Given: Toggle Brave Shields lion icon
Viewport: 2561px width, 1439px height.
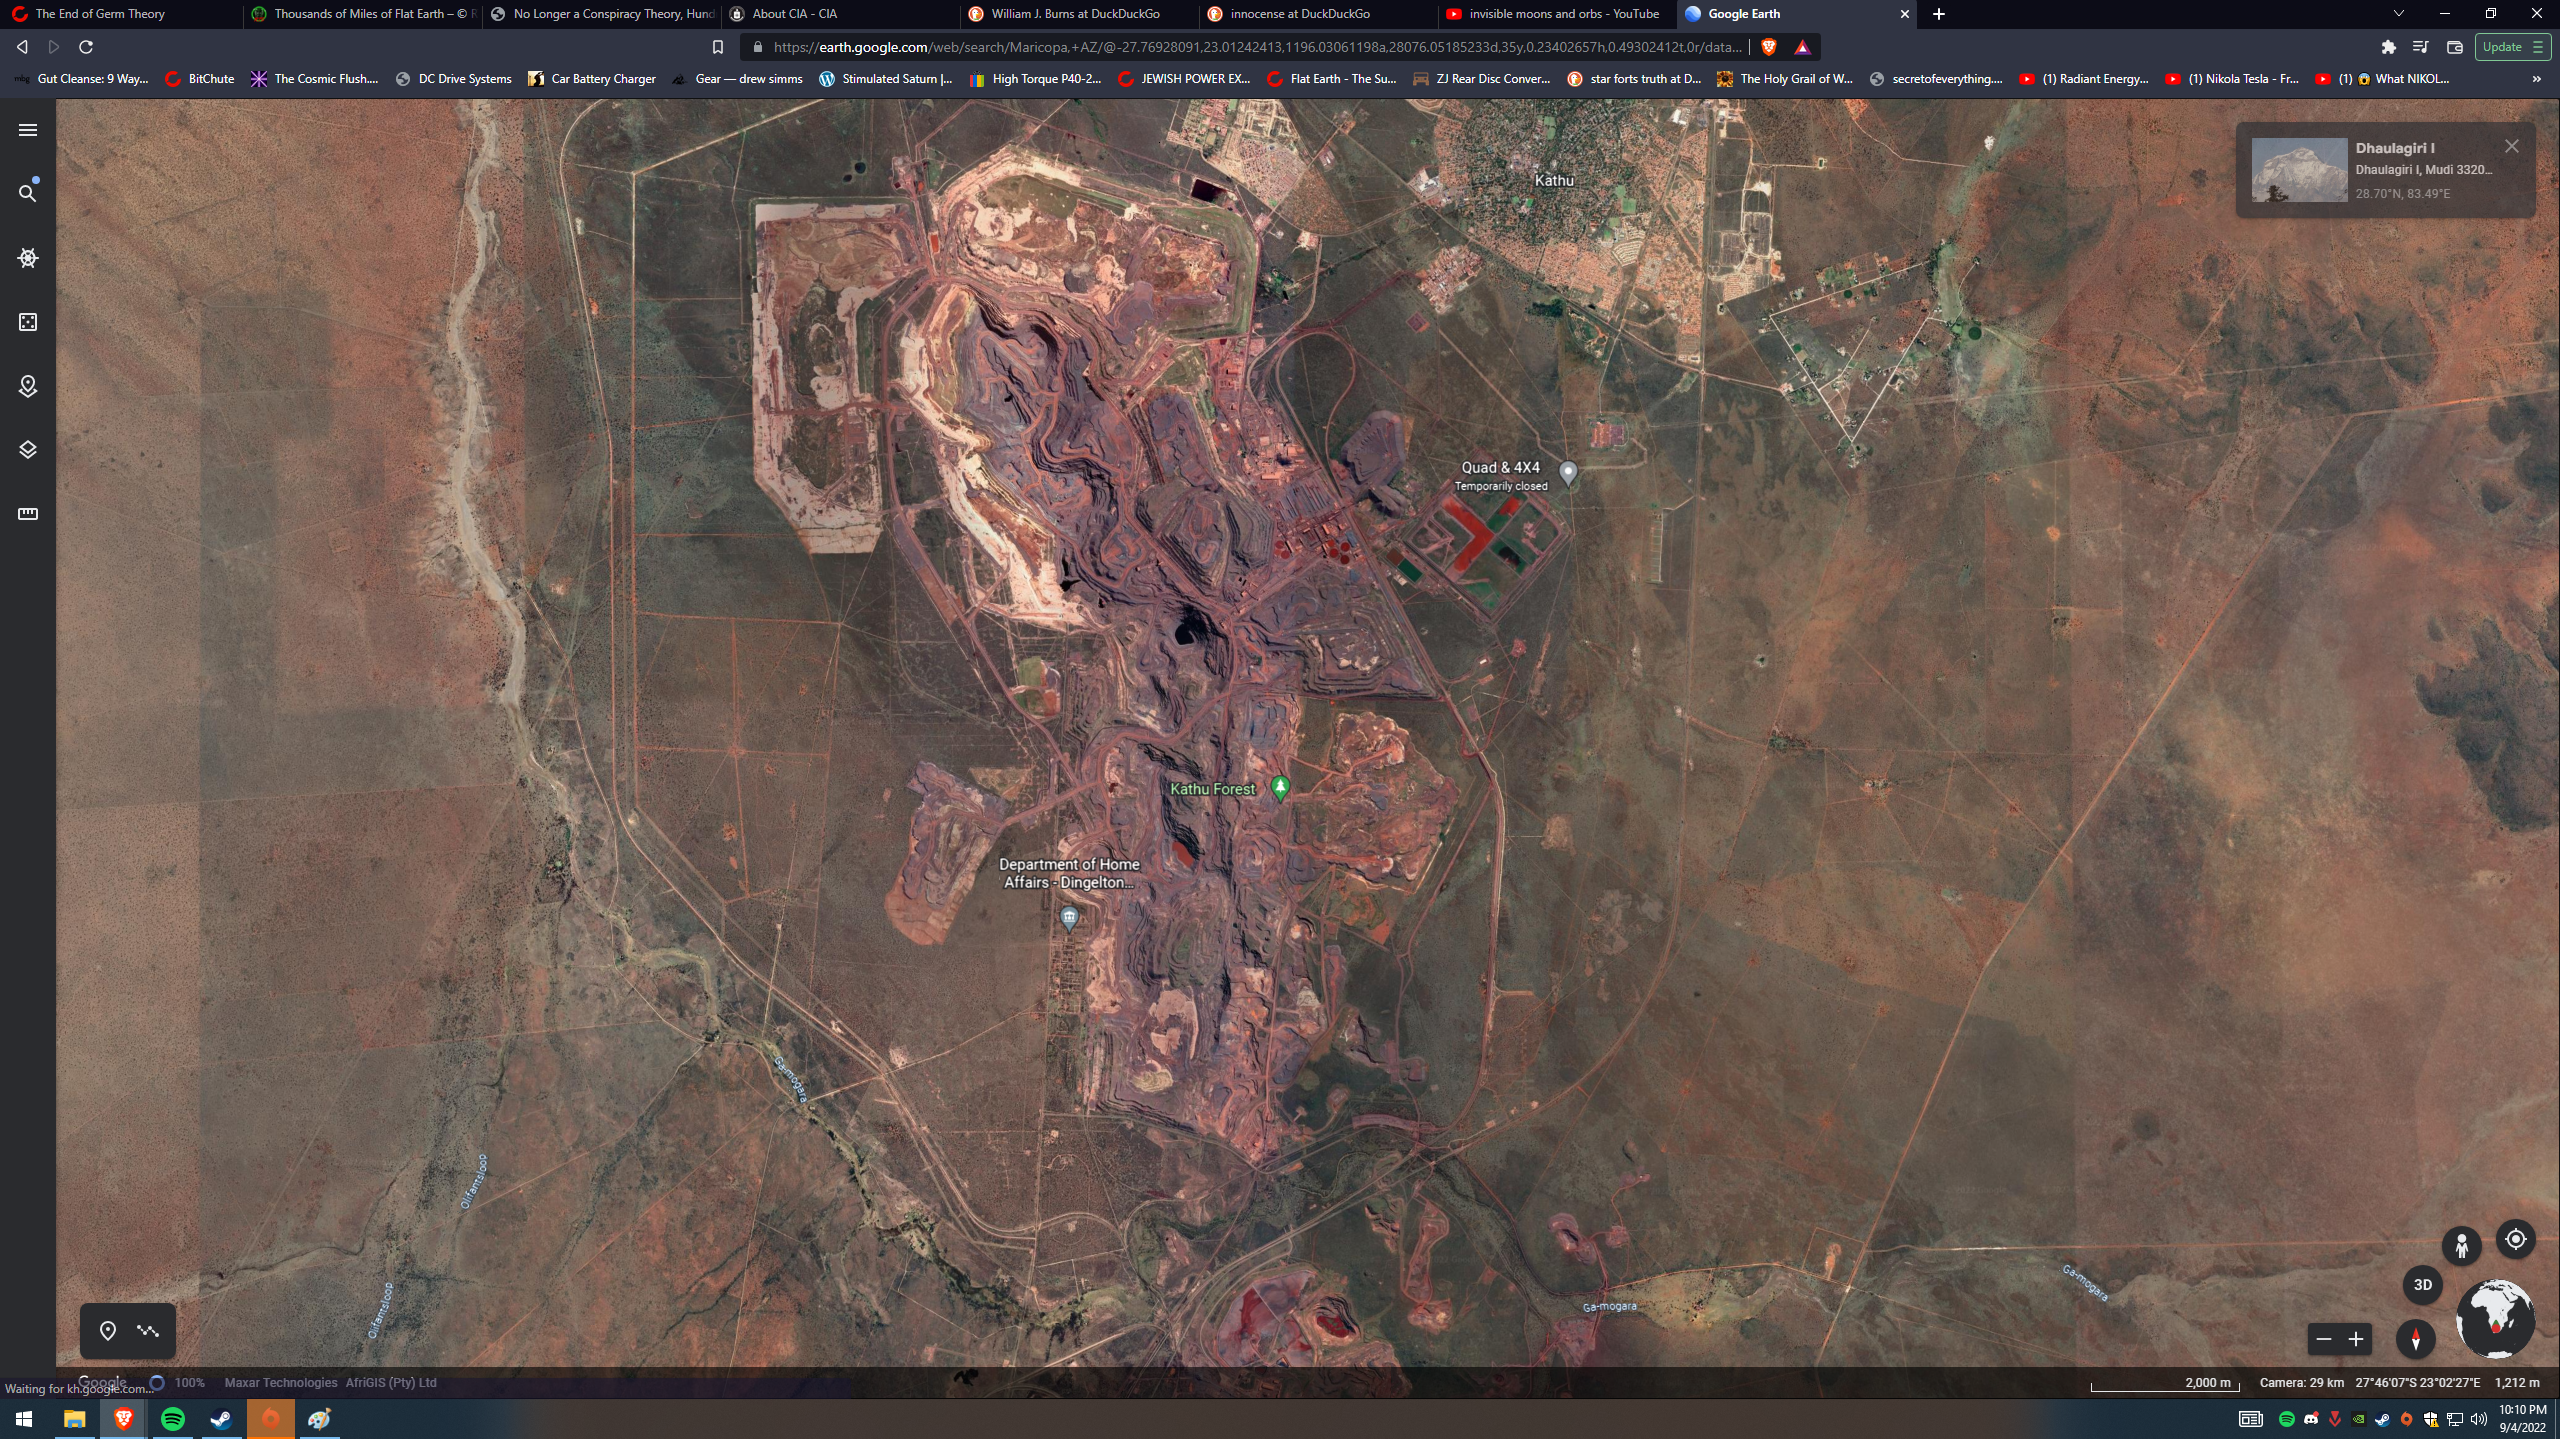Looking at the screenshot, I should click(1768, 47).
